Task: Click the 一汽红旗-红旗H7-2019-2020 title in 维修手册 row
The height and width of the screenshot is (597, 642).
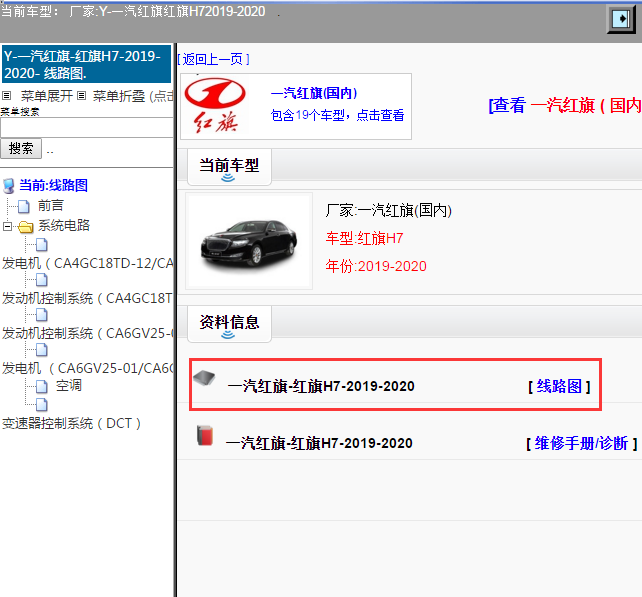Action: (319, 443)
